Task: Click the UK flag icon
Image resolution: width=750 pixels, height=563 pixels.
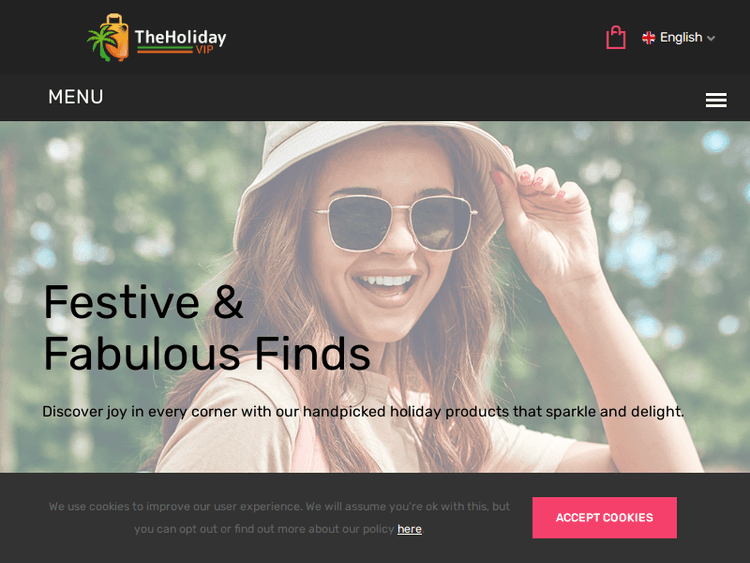Action: pyautogui.click(x=649, y=38)
